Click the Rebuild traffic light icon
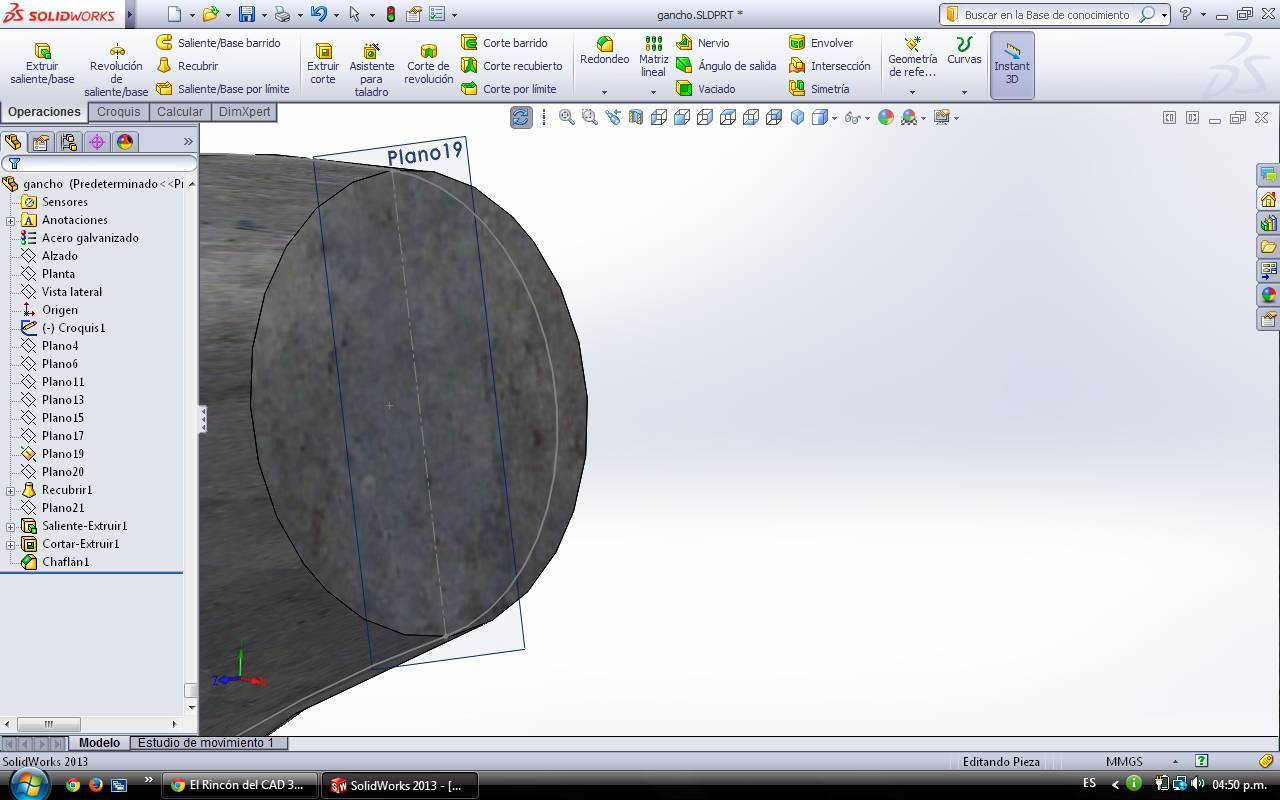The width and height of the screenshot is (1280, 800). pos(390,14)
